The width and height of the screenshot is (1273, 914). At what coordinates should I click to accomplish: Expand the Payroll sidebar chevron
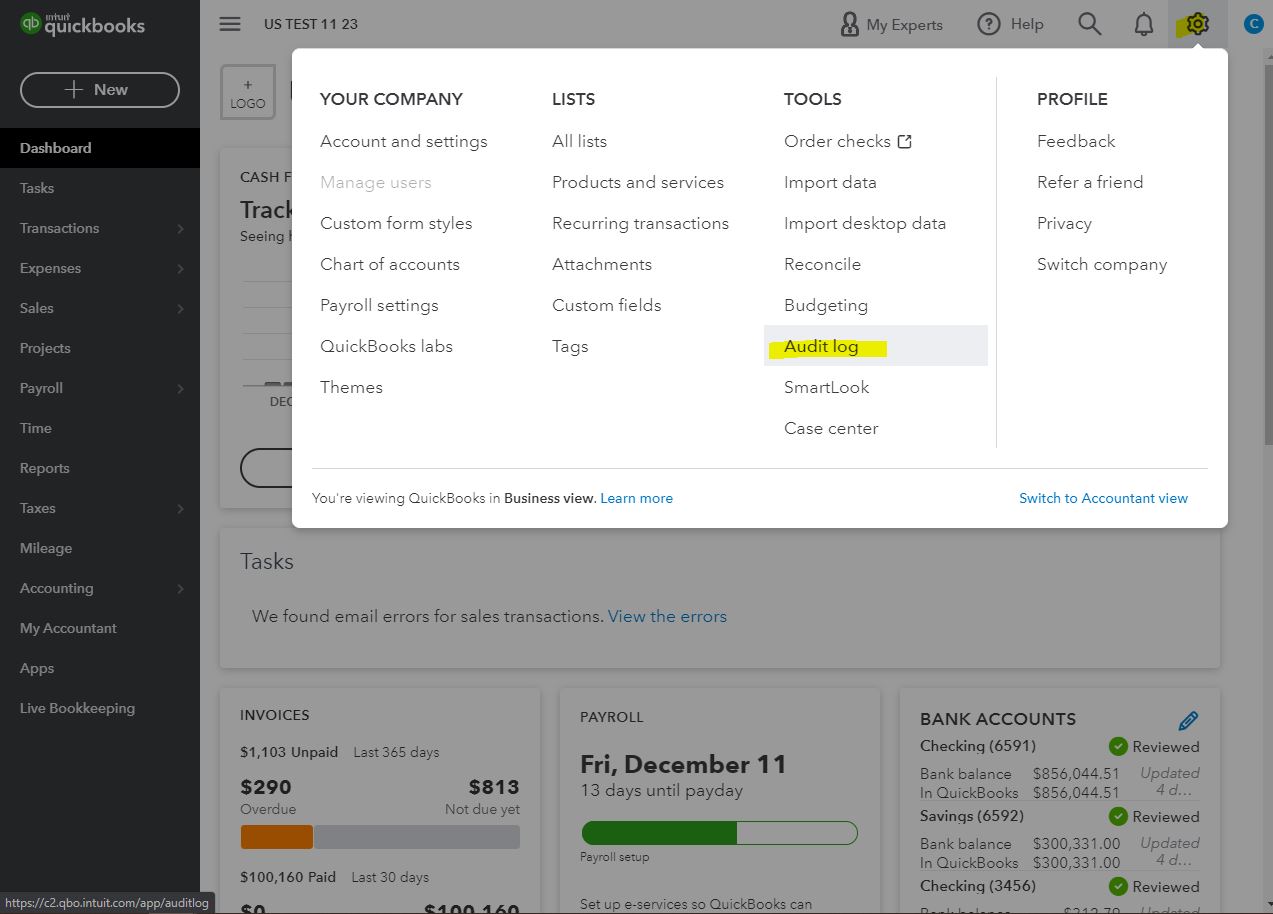point(180,389)
